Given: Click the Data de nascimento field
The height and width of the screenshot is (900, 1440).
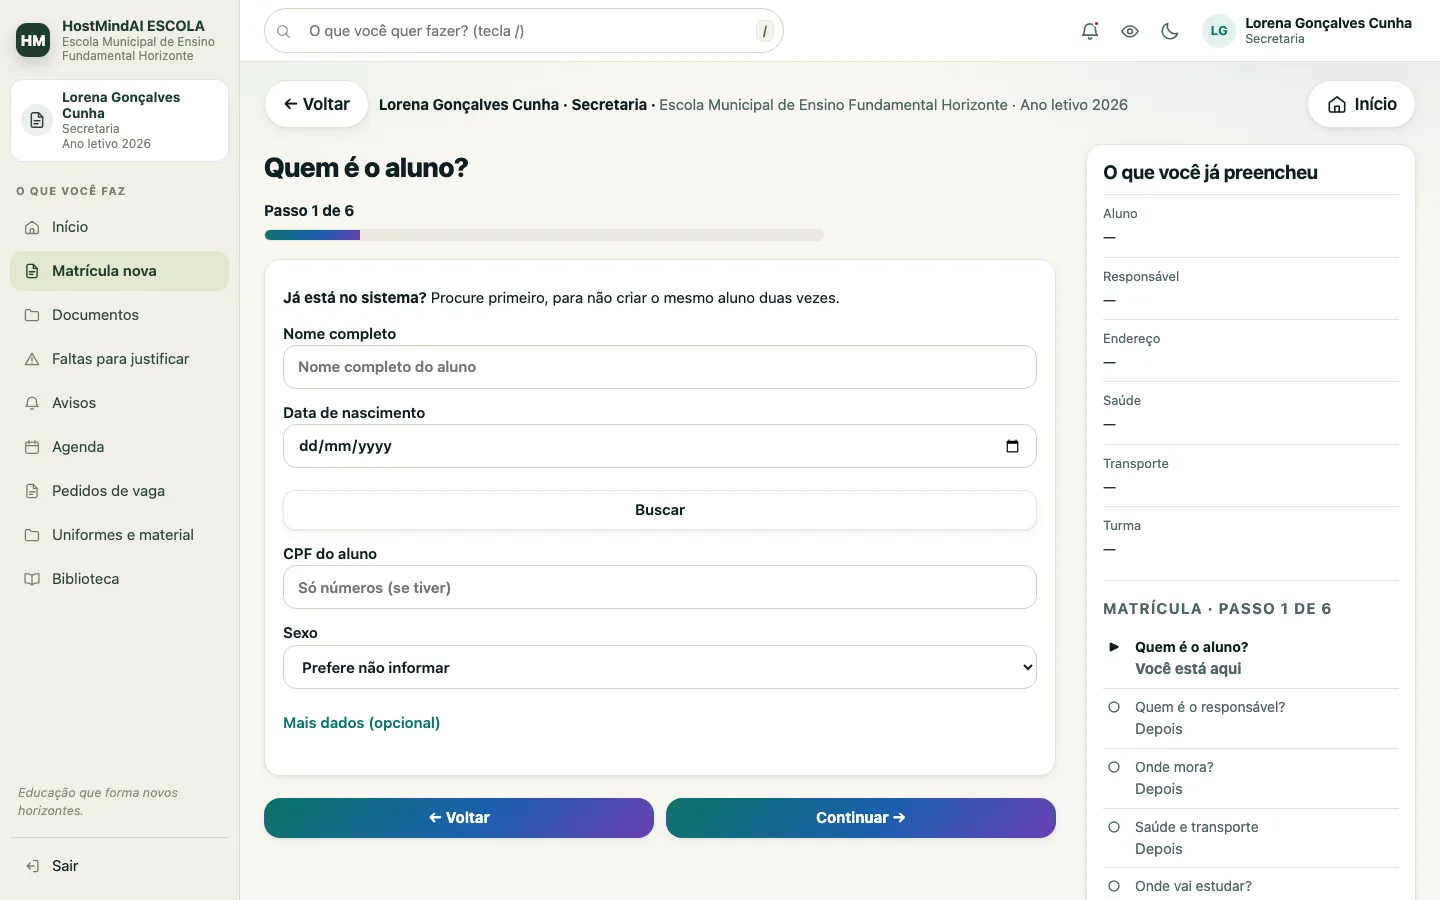Looking at the screenshot, I should tap(660, 446).
